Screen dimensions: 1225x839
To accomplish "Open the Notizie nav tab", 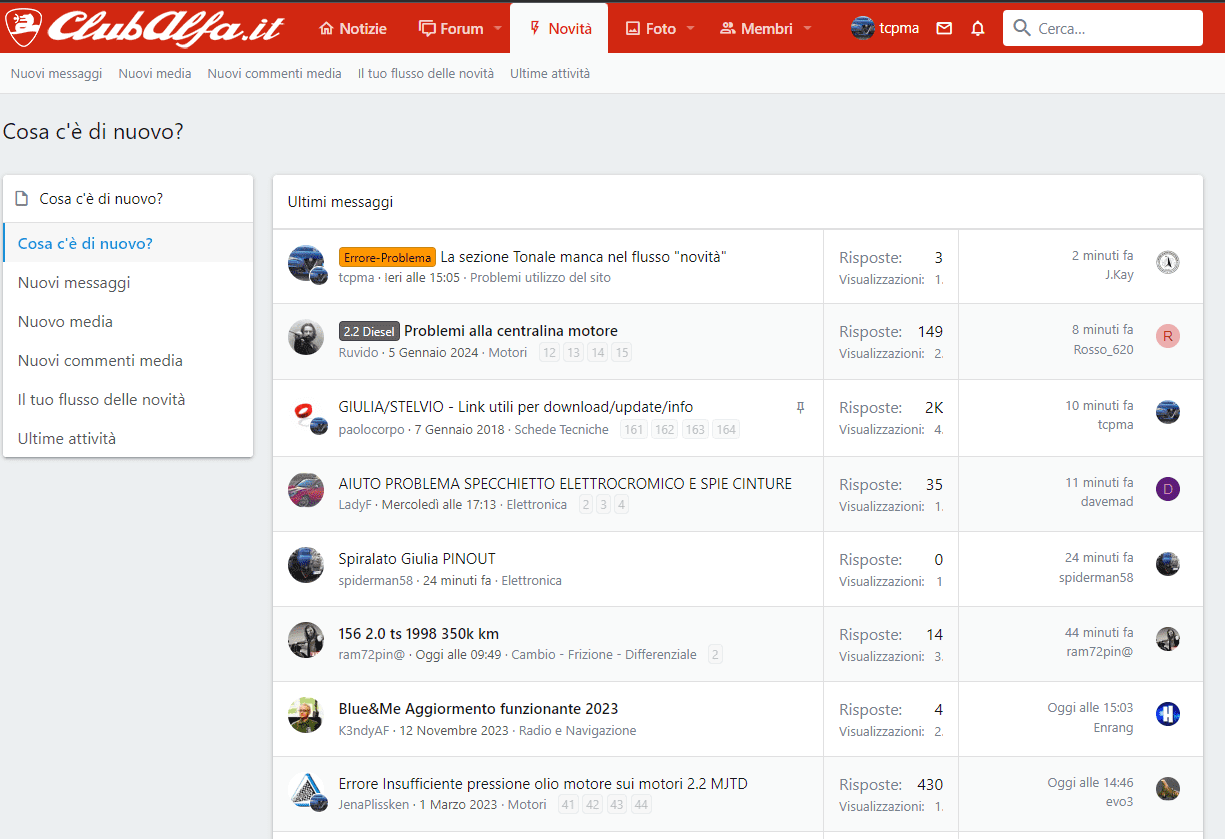I will 352,28.
